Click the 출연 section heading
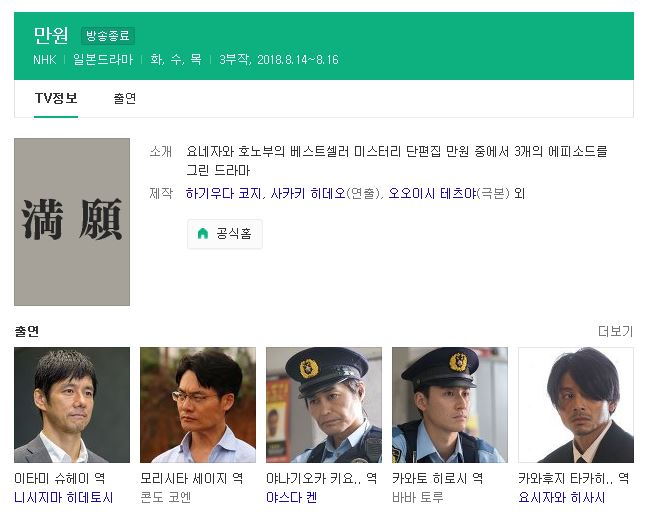Screen dimensions: 663x519 (27, 331)
